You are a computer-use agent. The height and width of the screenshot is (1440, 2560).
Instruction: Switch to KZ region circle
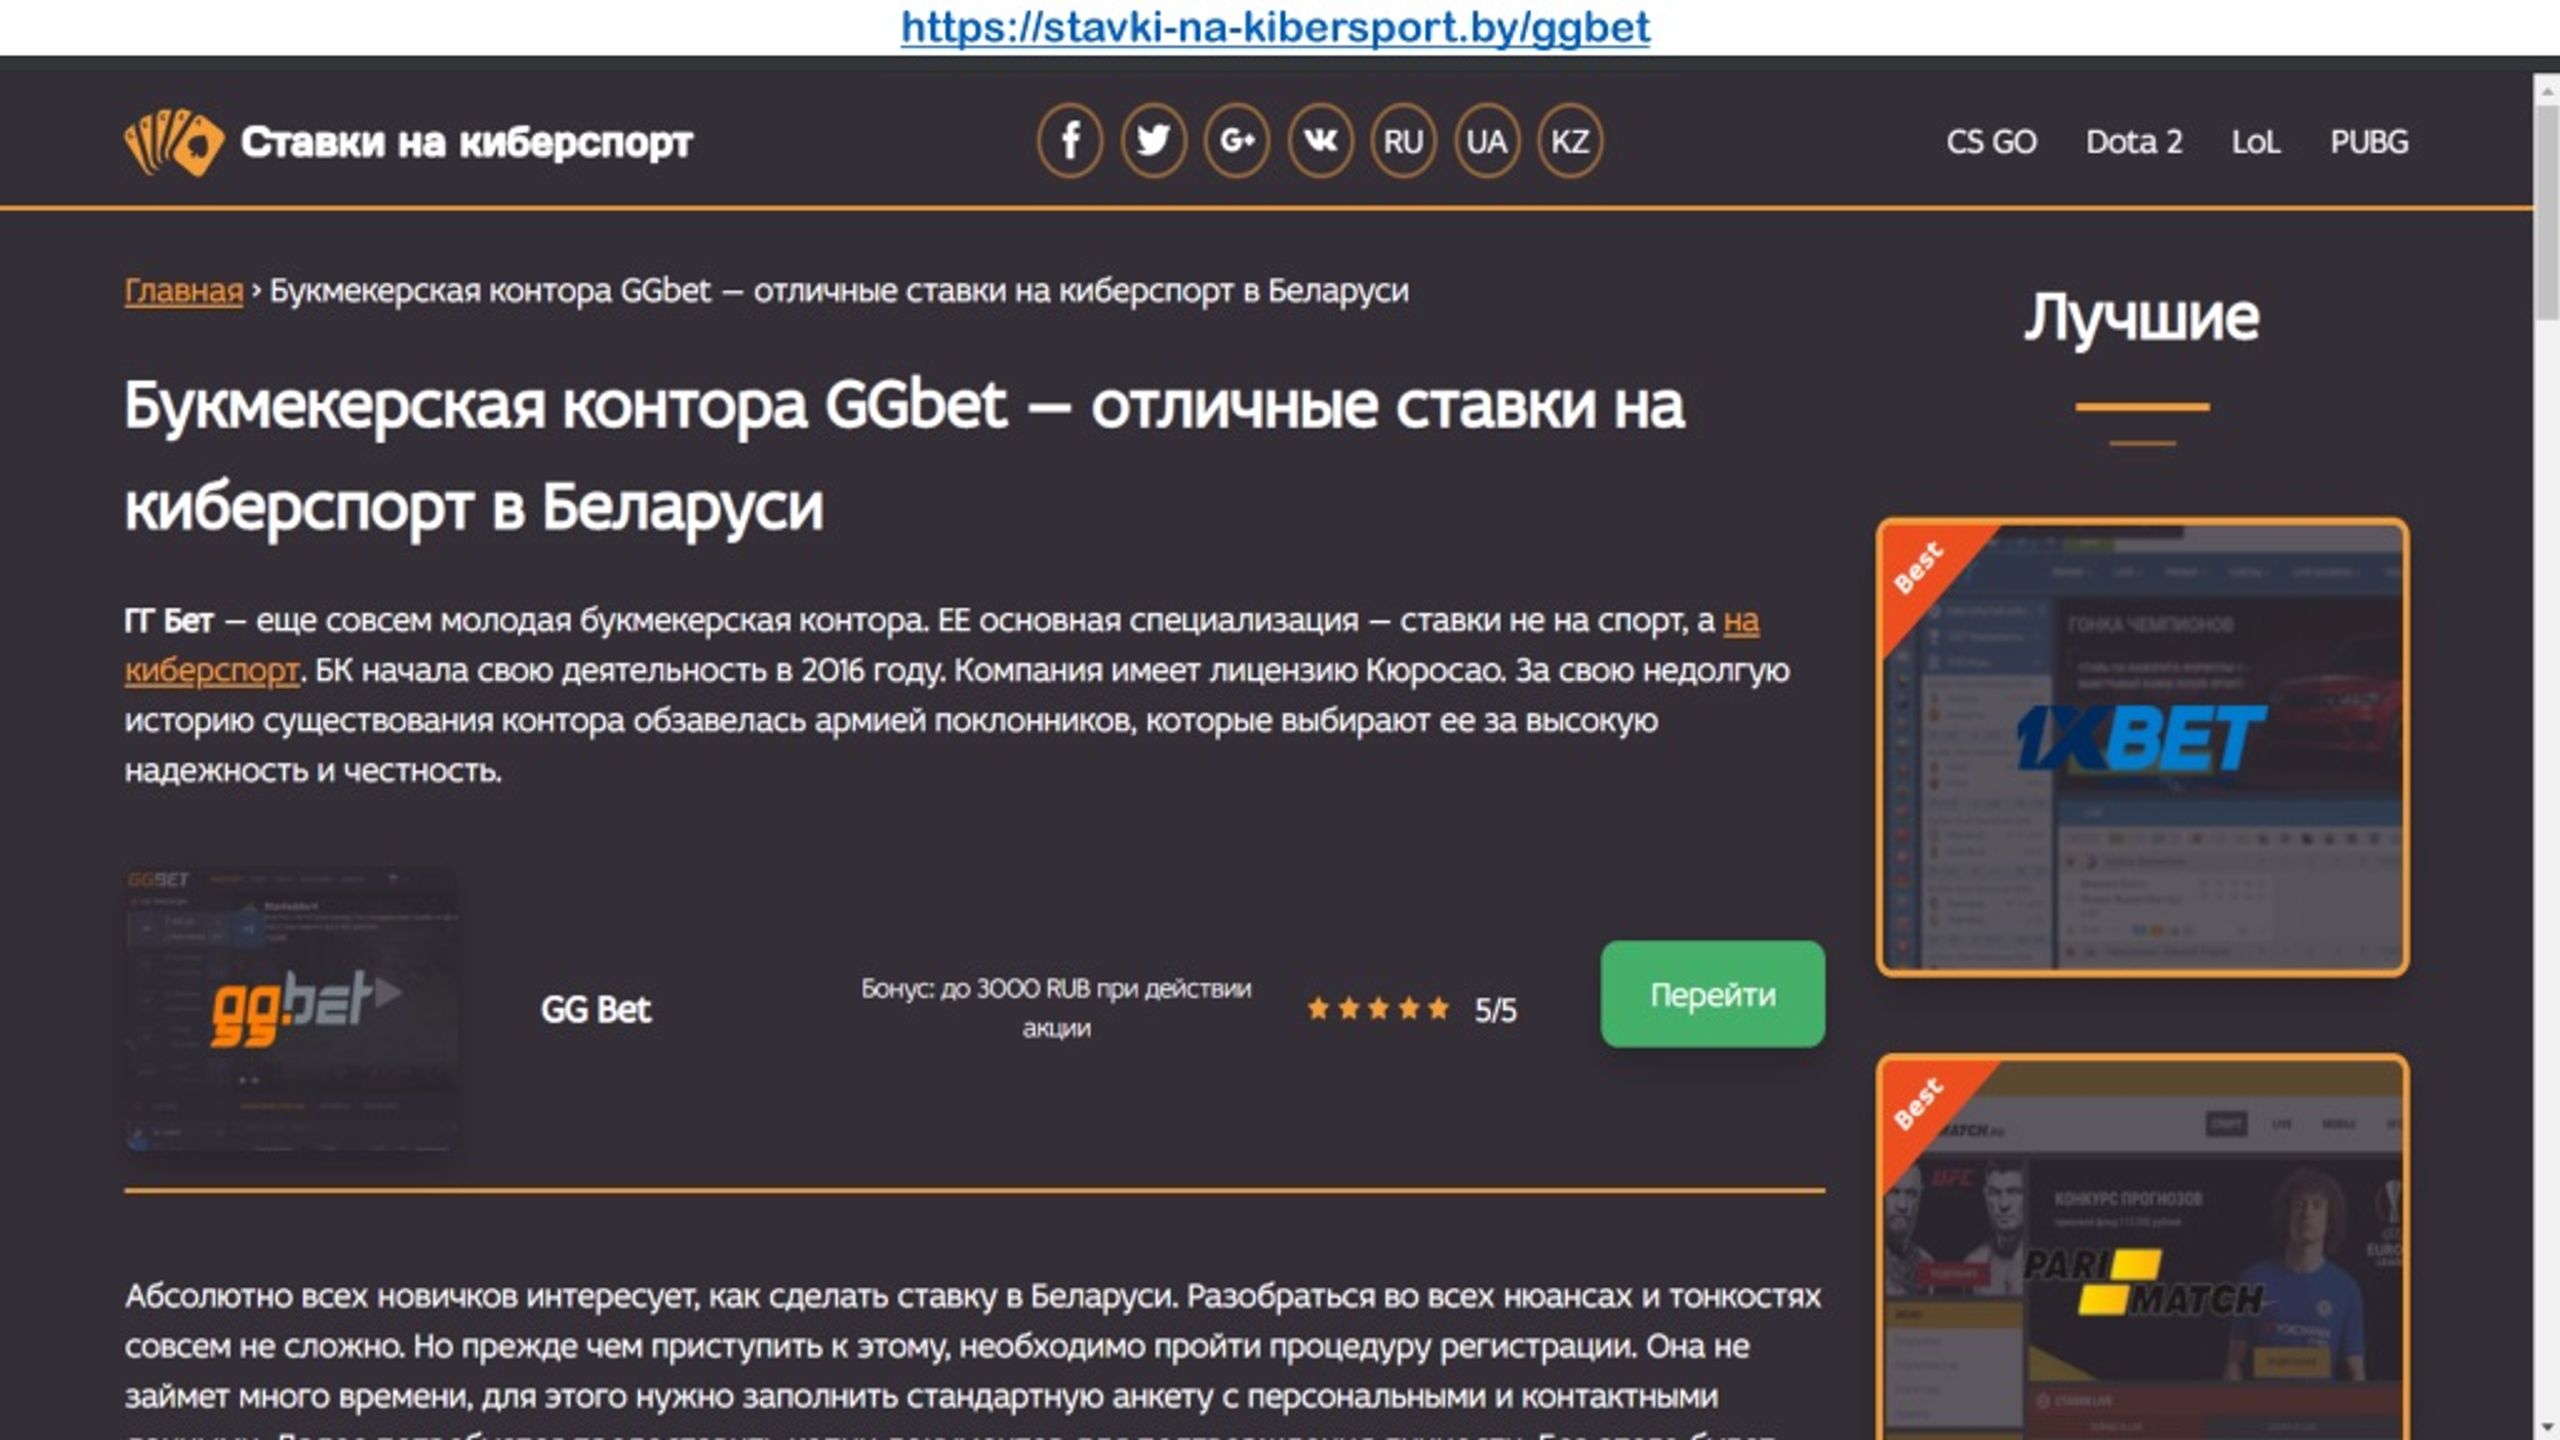1569,141
